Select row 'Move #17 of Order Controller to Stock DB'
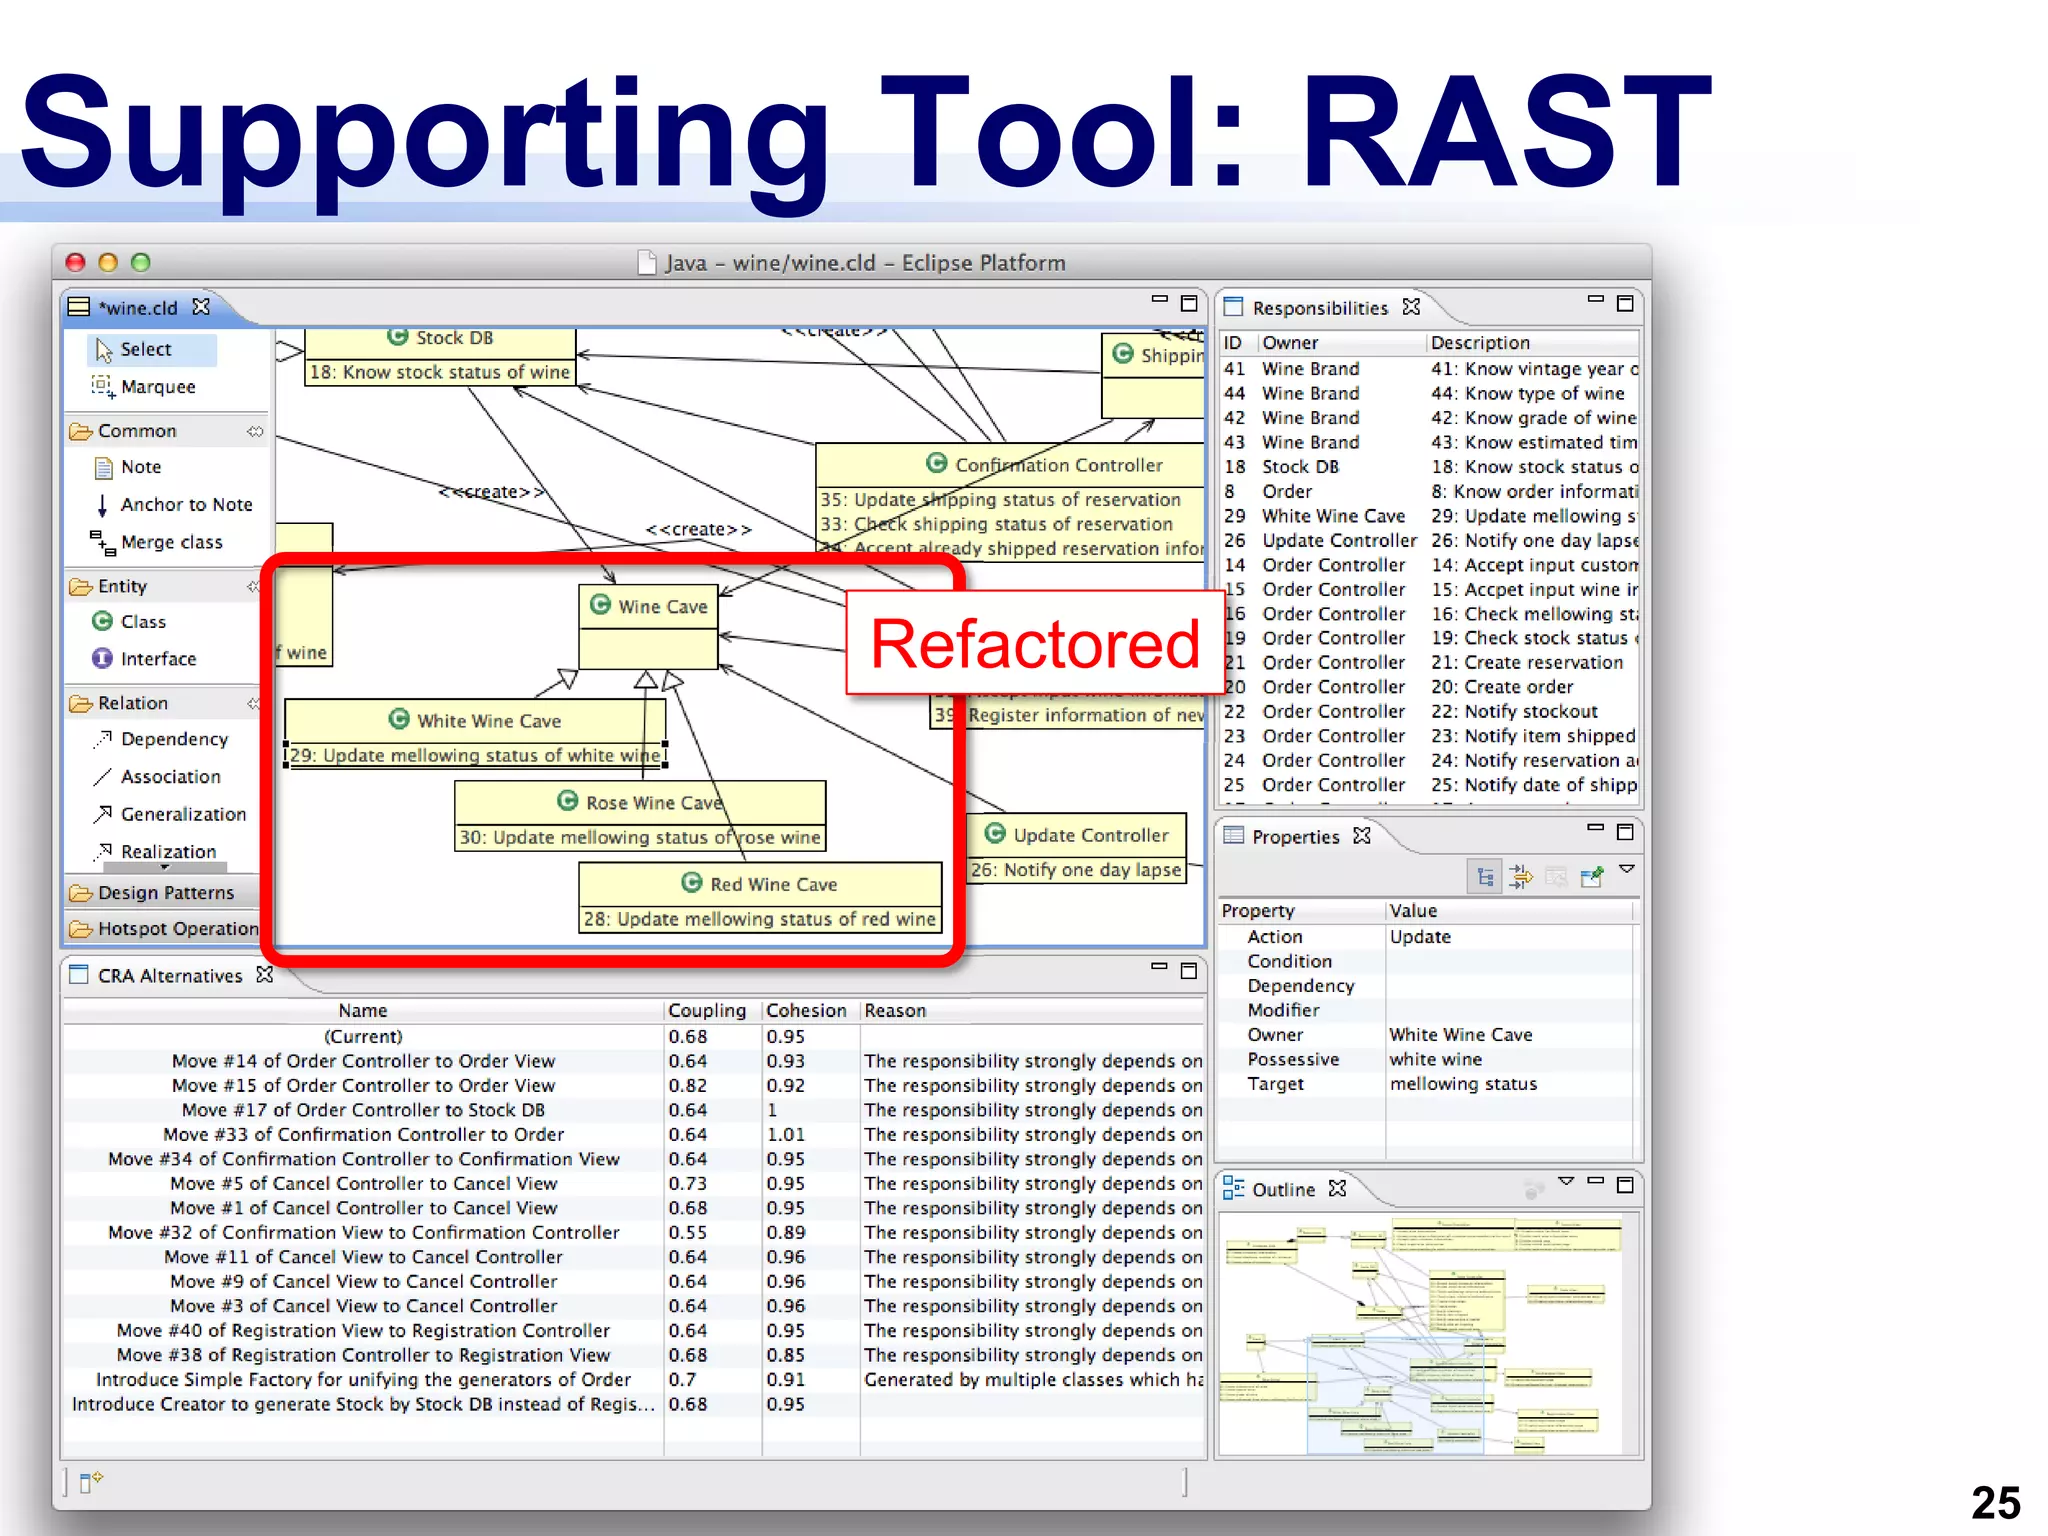Viewport: 2048px width, 1536px height. pos(634,1110)
